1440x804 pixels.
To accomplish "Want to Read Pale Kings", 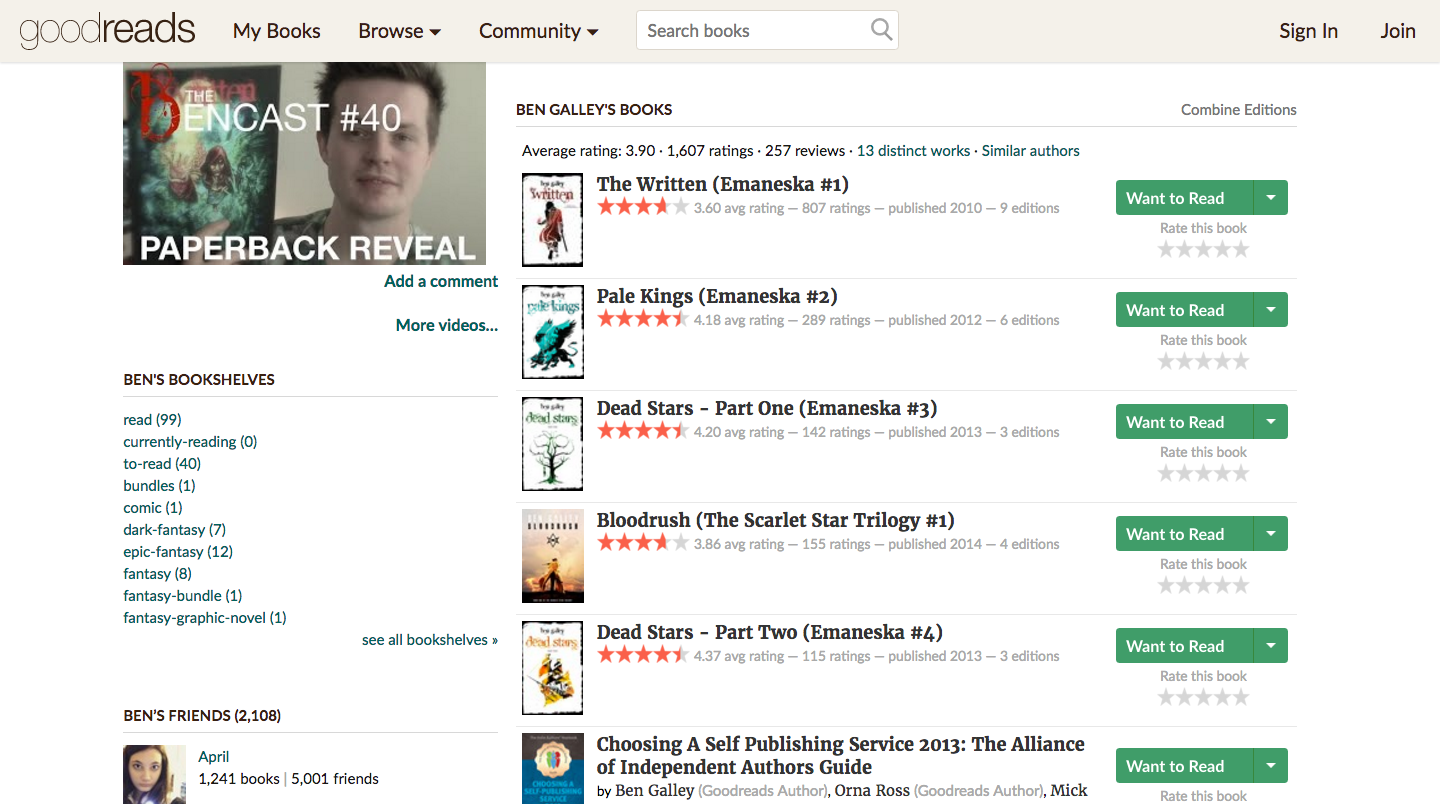I will point(1184,310).
